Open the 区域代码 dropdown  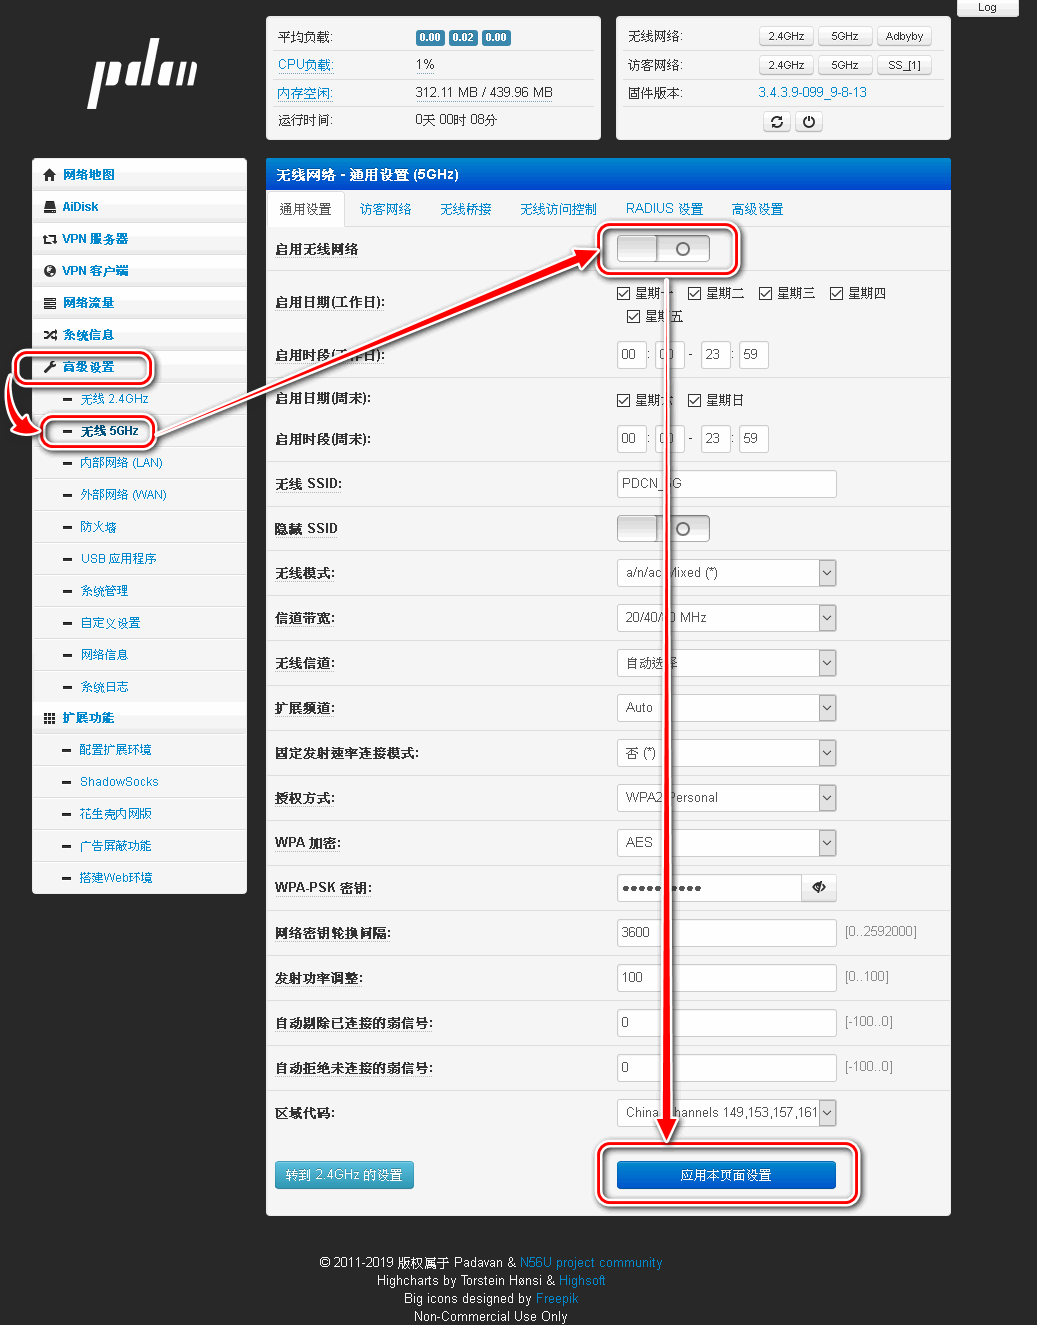click(726, 1112)
